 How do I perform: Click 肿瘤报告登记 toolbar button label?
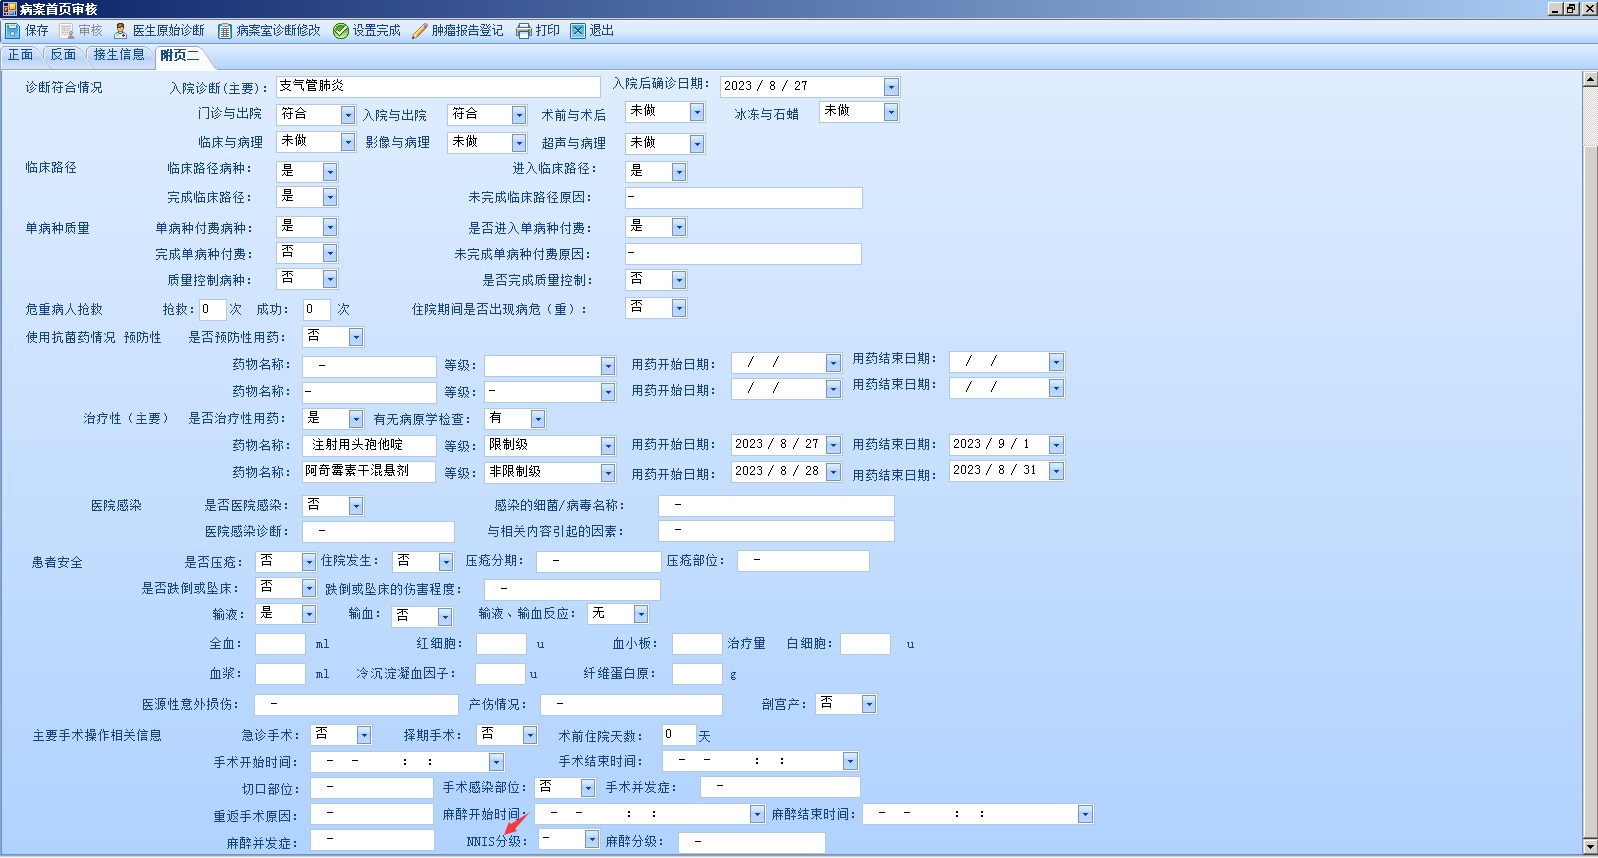tap(468, 31)
